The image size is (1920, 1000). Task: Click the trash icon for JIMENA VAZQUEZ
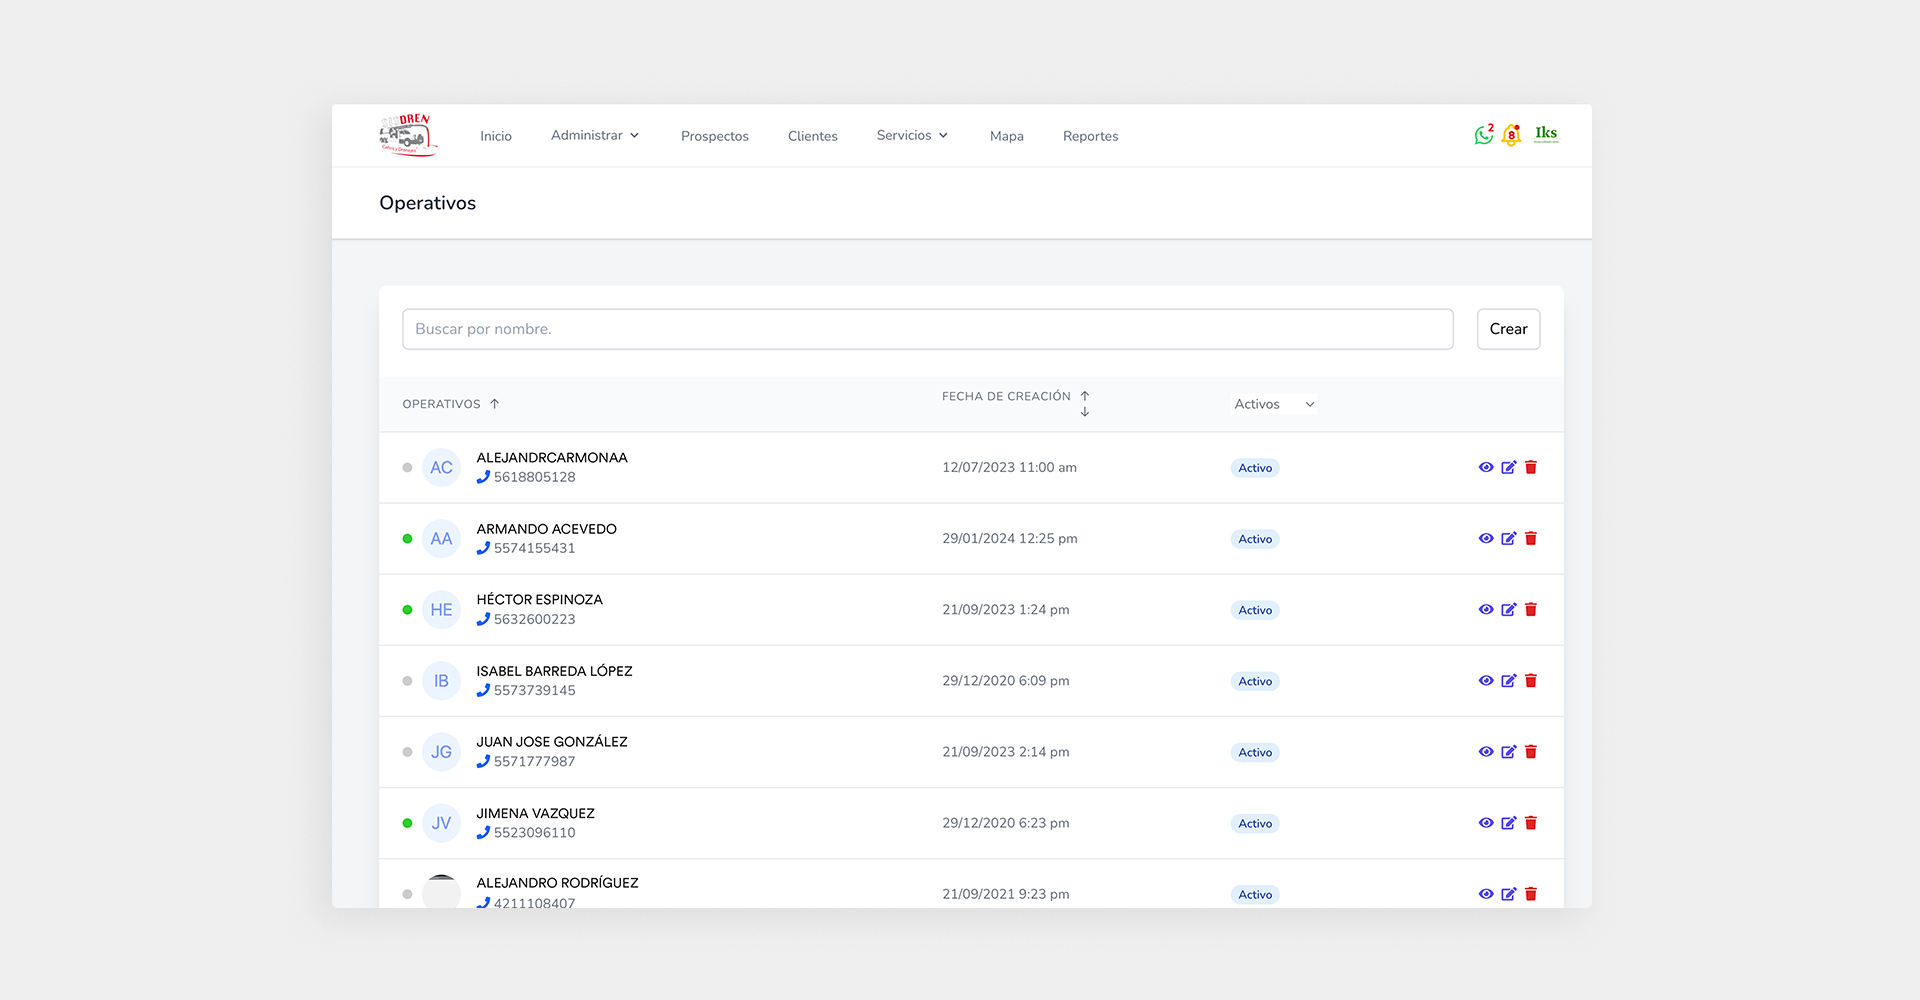pyautogui.click(x=1530, y=823)
